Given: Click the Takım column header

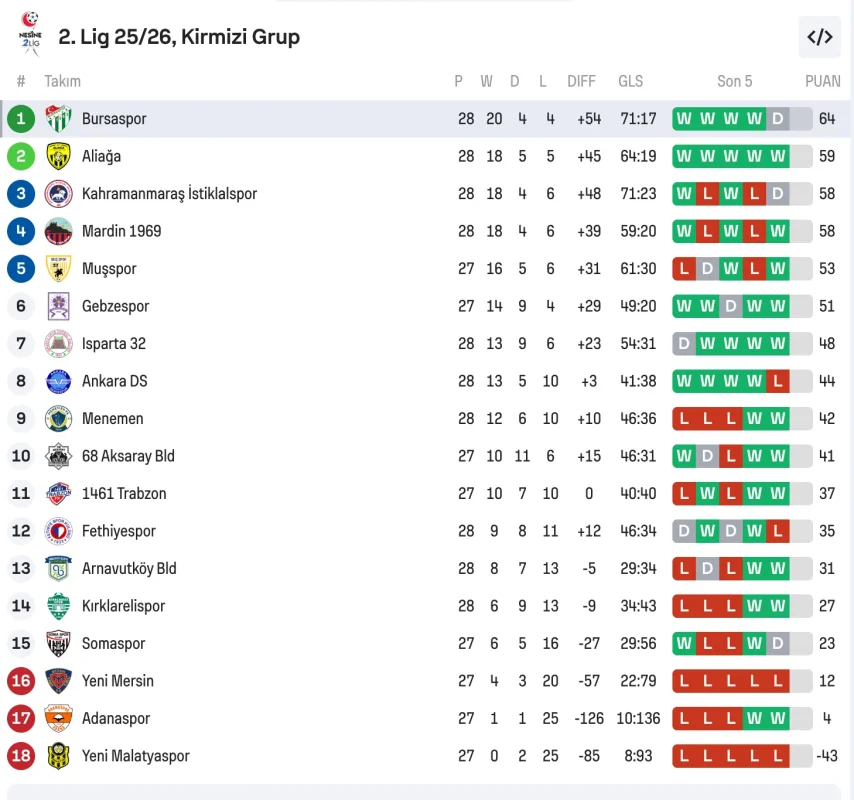Looking at the screenshot, I should [62, 81].
